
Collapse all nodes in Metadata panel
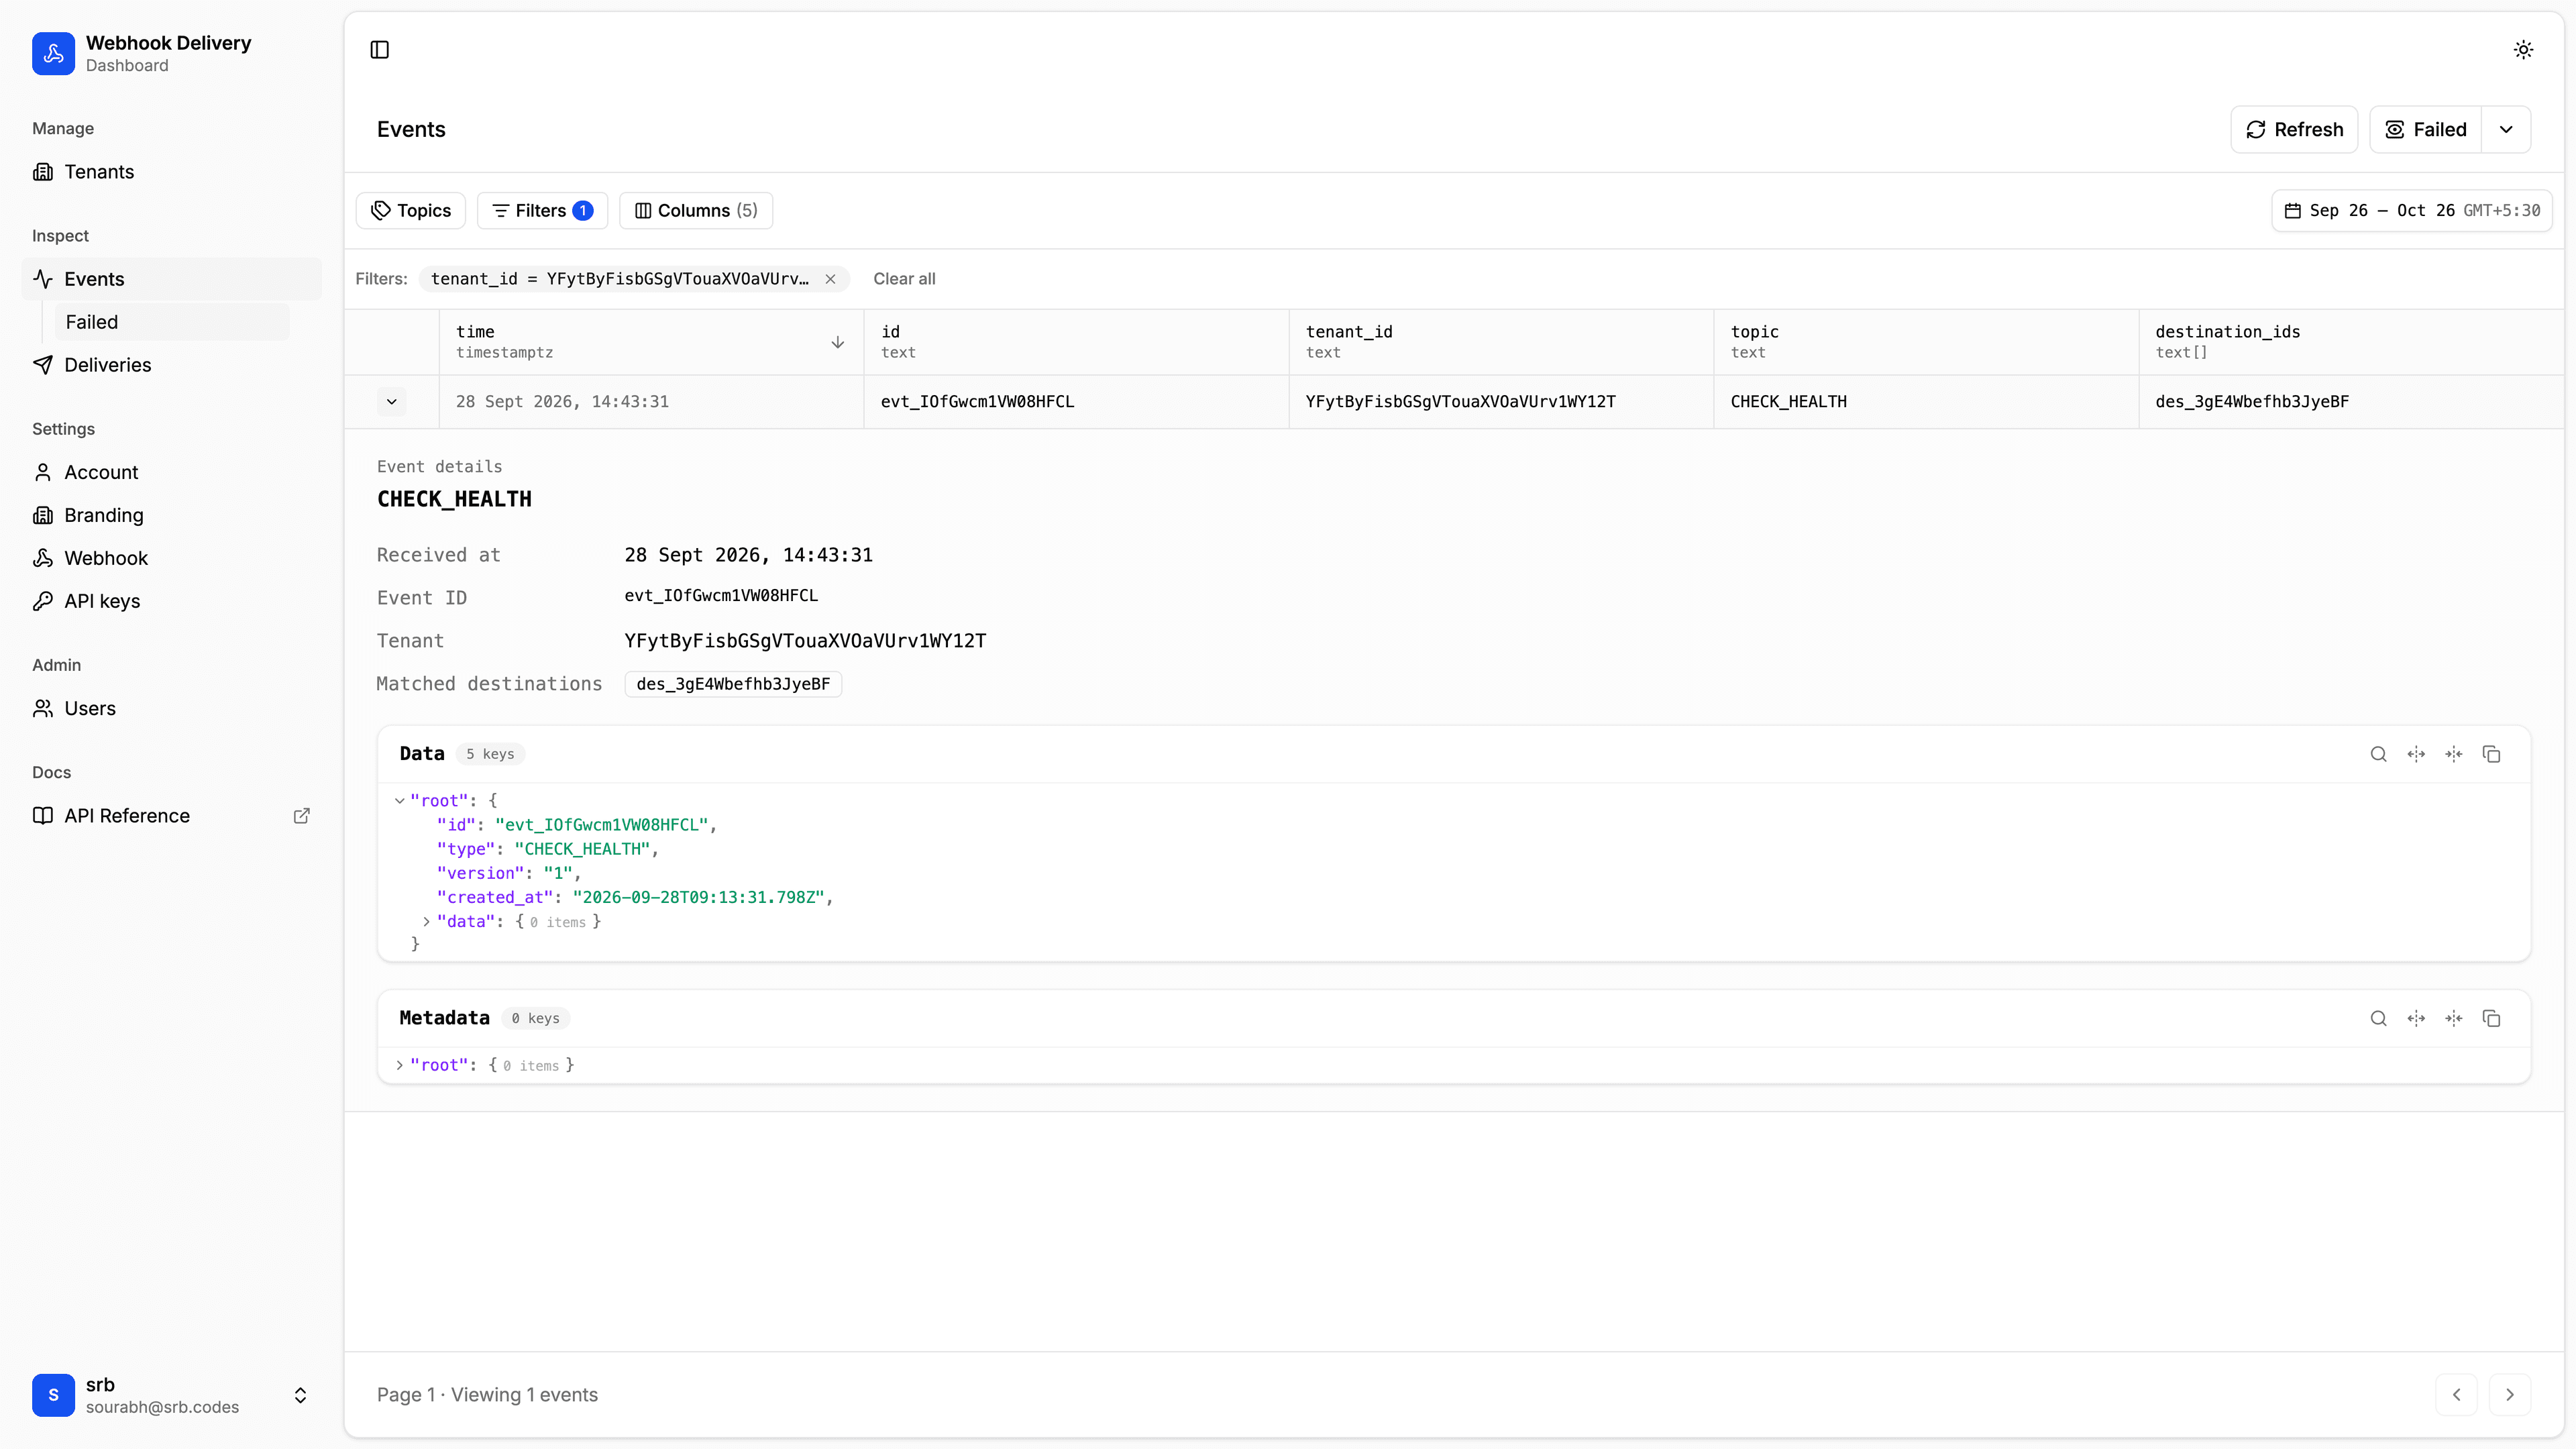[2454, 1018]
